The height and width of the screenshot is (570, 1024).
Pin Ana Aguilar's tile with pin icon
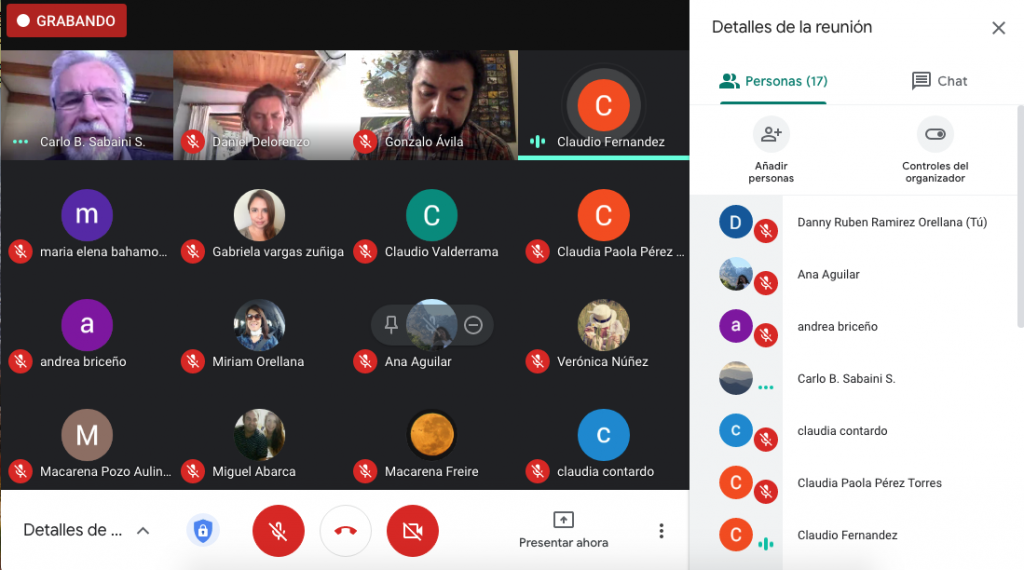point(391,325)
